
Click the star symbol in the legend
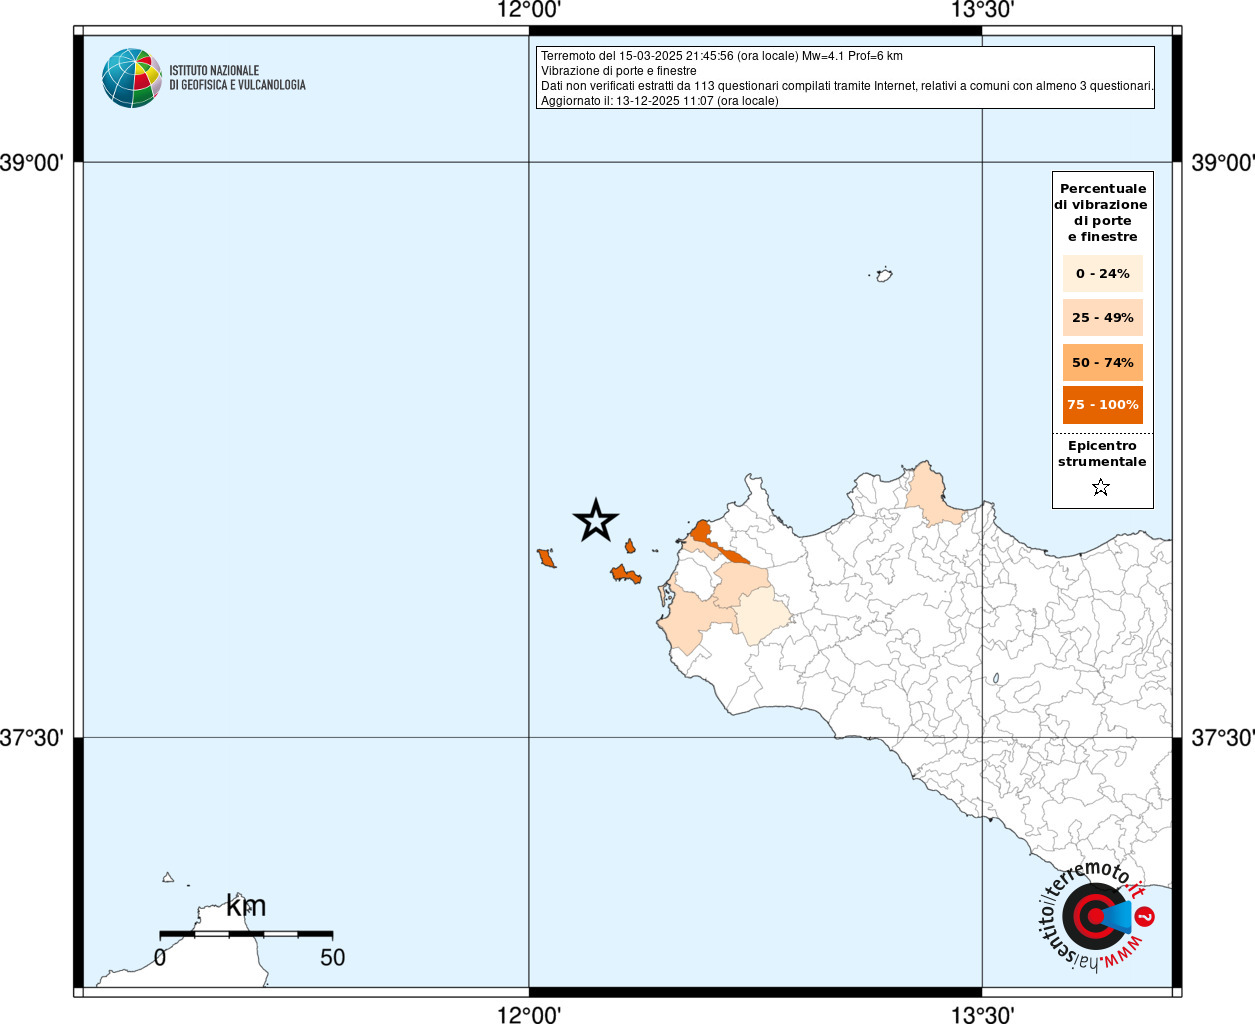(1101, 488)
